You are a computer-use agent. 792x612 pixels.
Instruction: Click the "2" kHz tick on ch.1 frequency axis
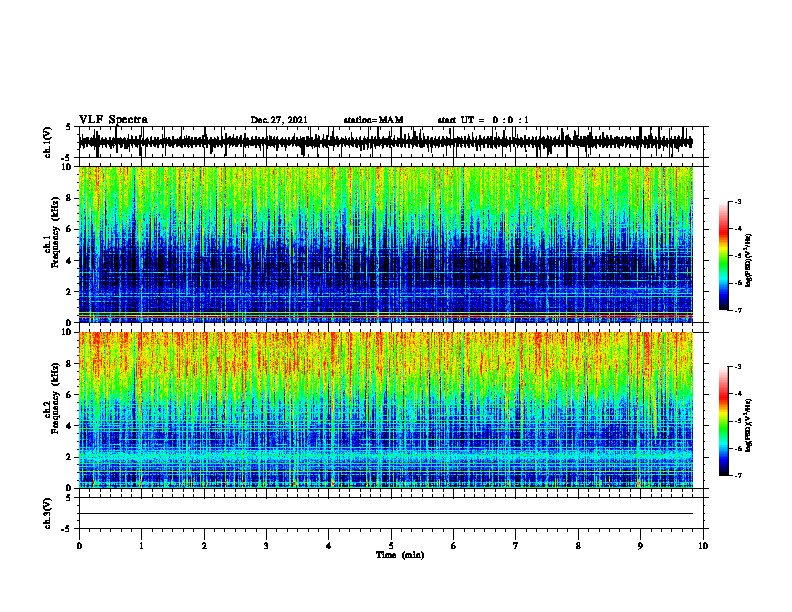70,291
